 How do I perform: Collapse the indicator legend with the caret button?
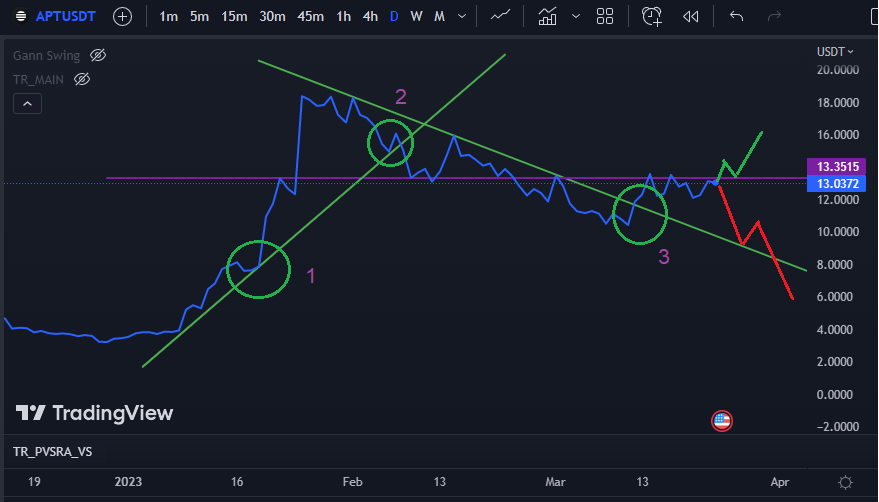pyautogui.click(x=27, y=104)
